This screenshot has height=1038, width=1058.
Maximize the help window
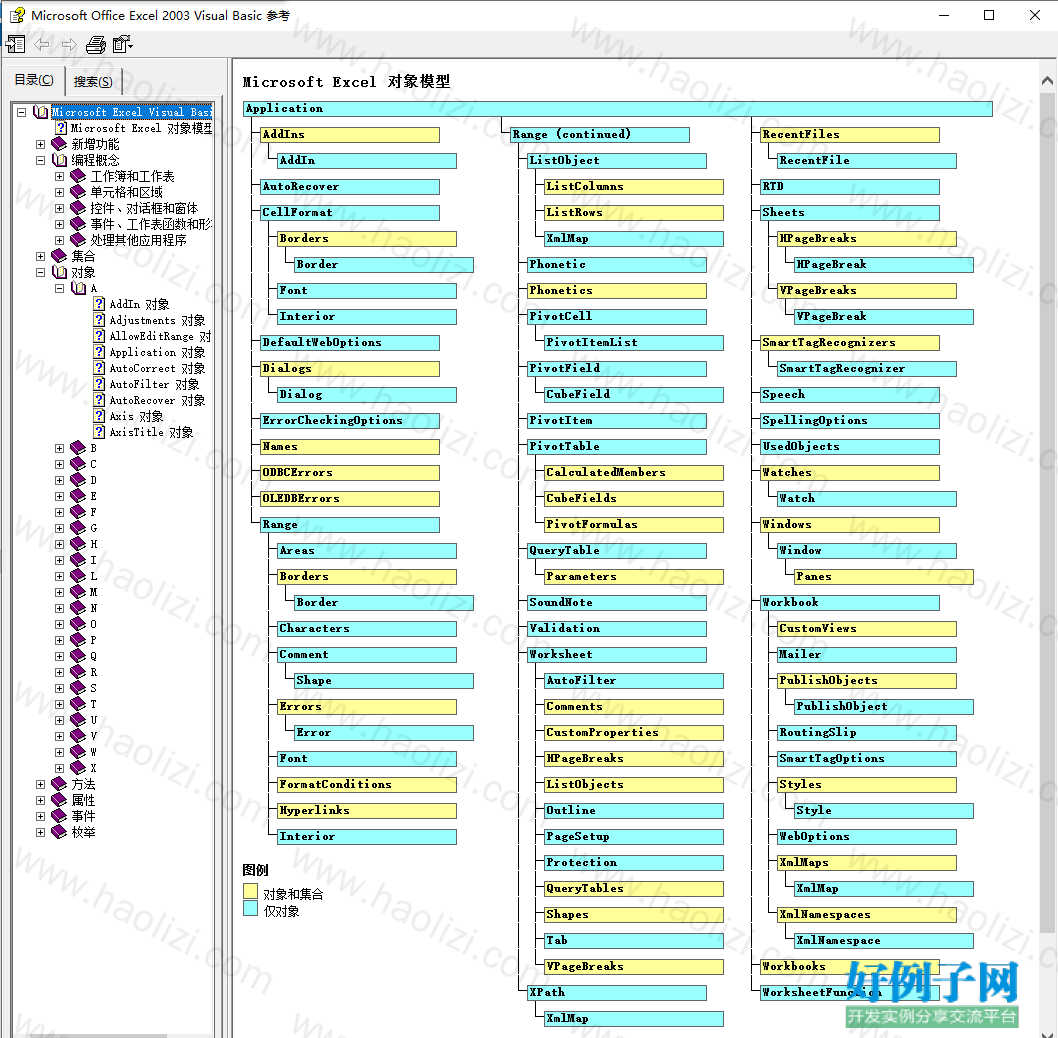tap(989, 15)
